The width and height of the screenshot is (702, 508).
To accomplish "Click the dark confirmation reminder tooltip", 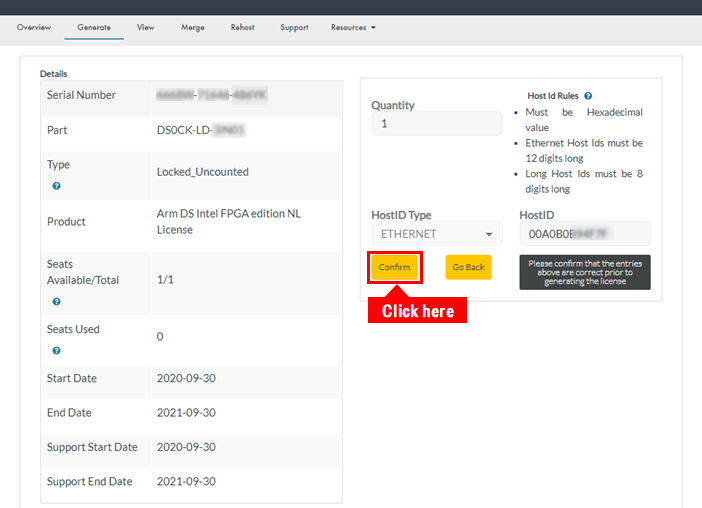I will click(x=584, y=272).
